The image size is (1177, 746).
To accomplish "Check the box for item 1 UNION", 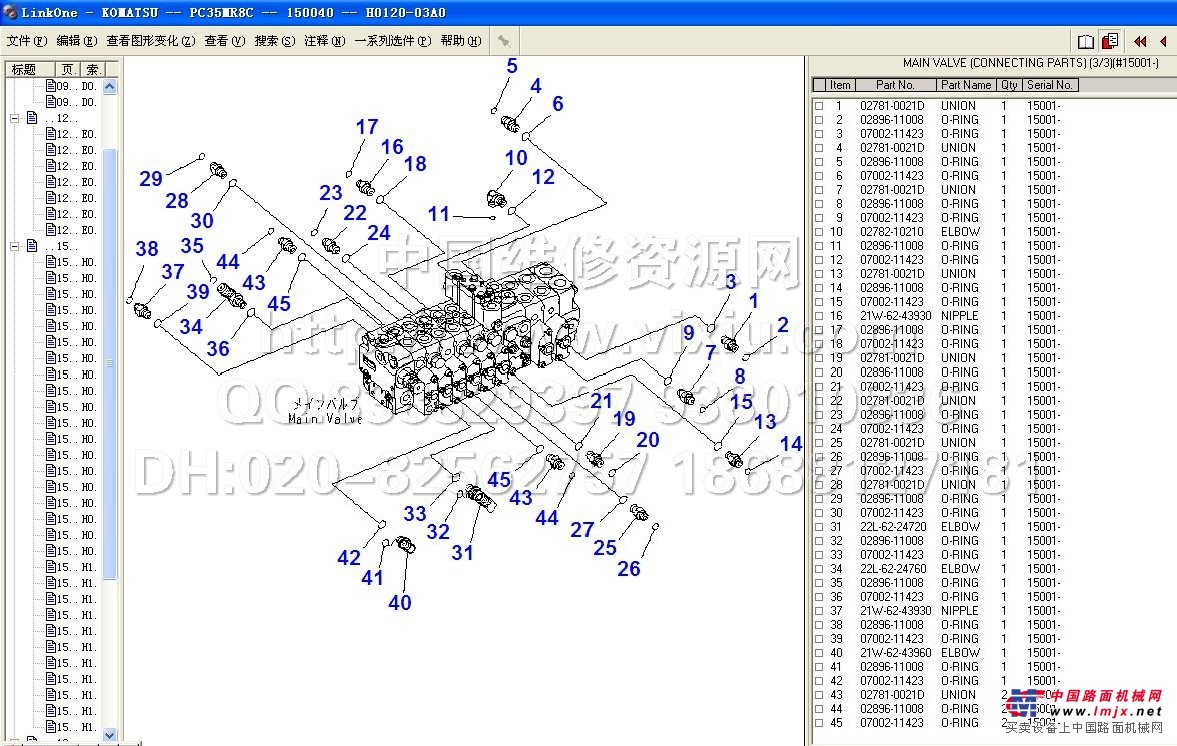I will point(819,107).
